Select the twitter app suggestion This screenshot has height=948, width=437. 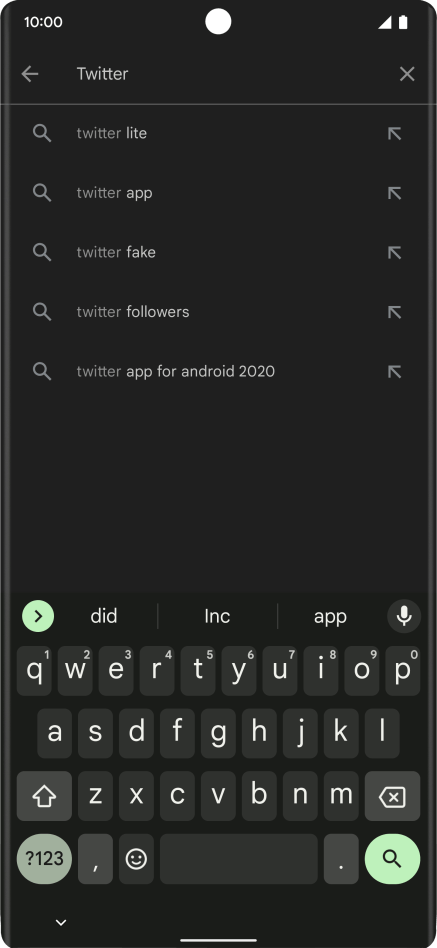coord(218,193)
